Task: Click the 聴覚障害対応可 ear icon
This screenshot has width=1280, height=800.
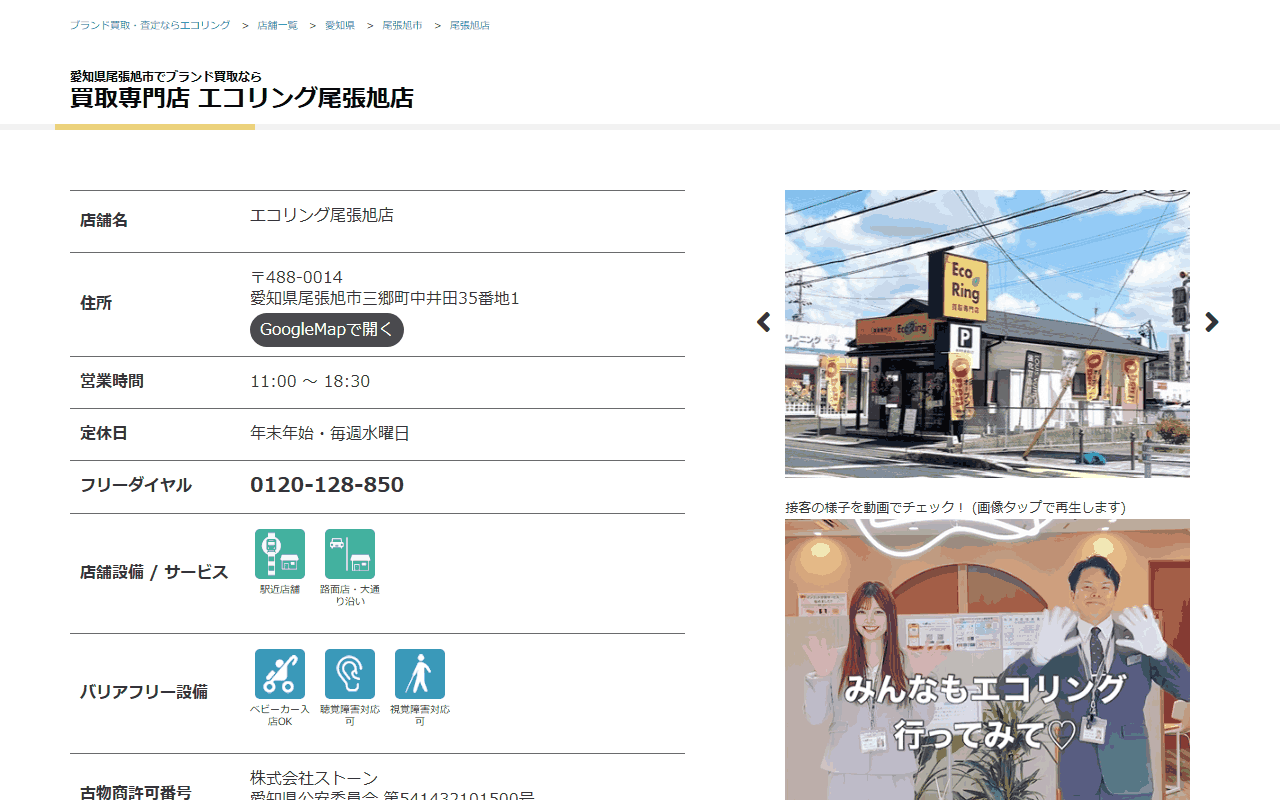Action: tap(350, 674)
